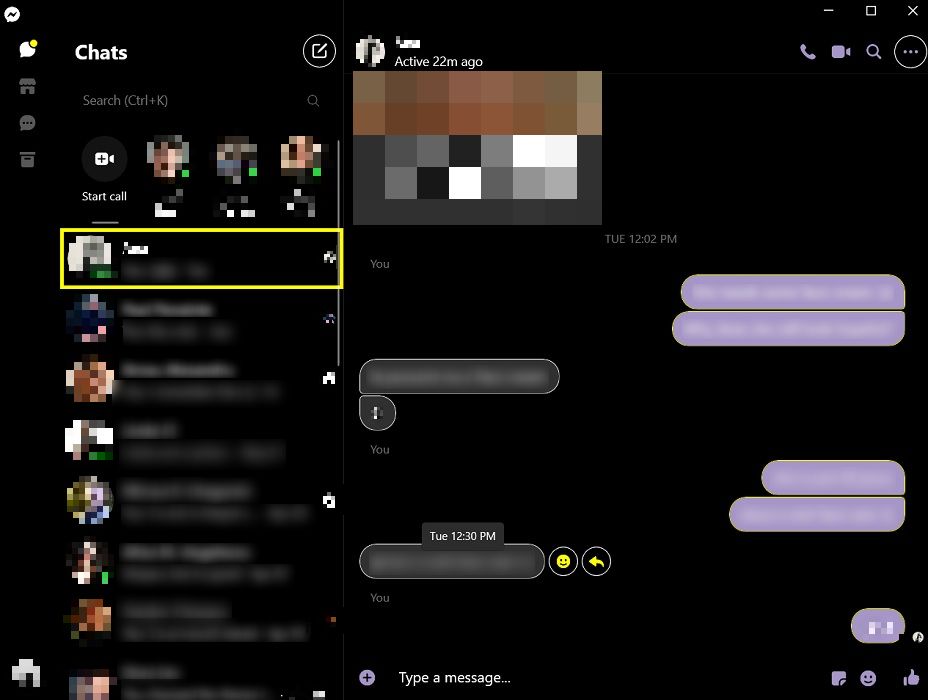Start a voice call using the phone icon
Viewport: 928px width, 700px height.
pos(808,51)
